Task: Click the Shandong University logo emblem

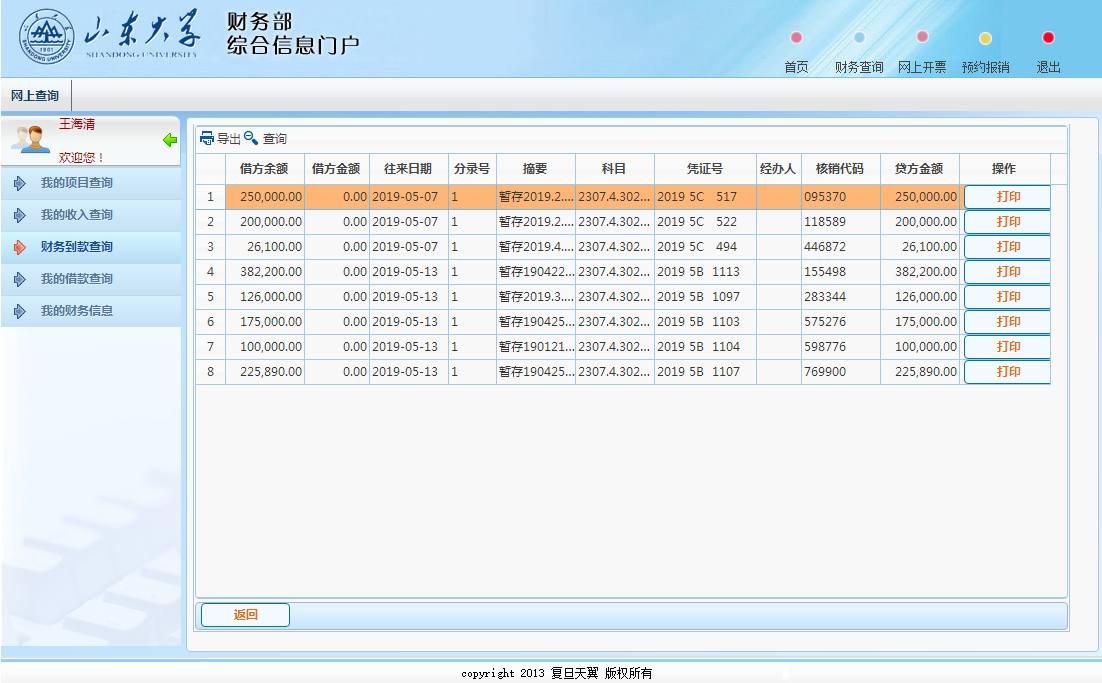Action: [x=46, y=37]
